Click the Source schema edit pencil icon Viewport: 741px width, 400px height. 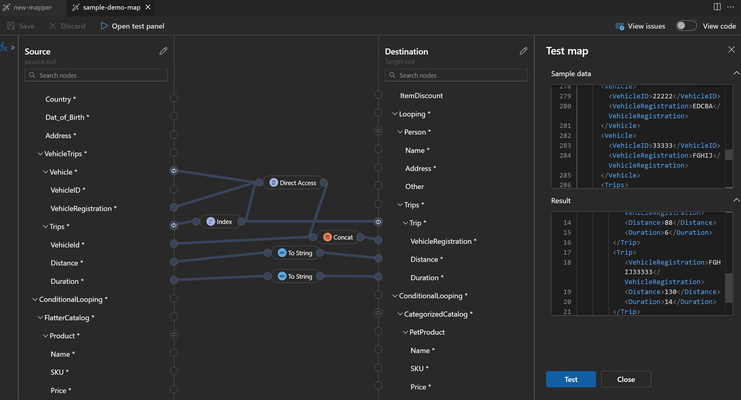coord(164,51)
